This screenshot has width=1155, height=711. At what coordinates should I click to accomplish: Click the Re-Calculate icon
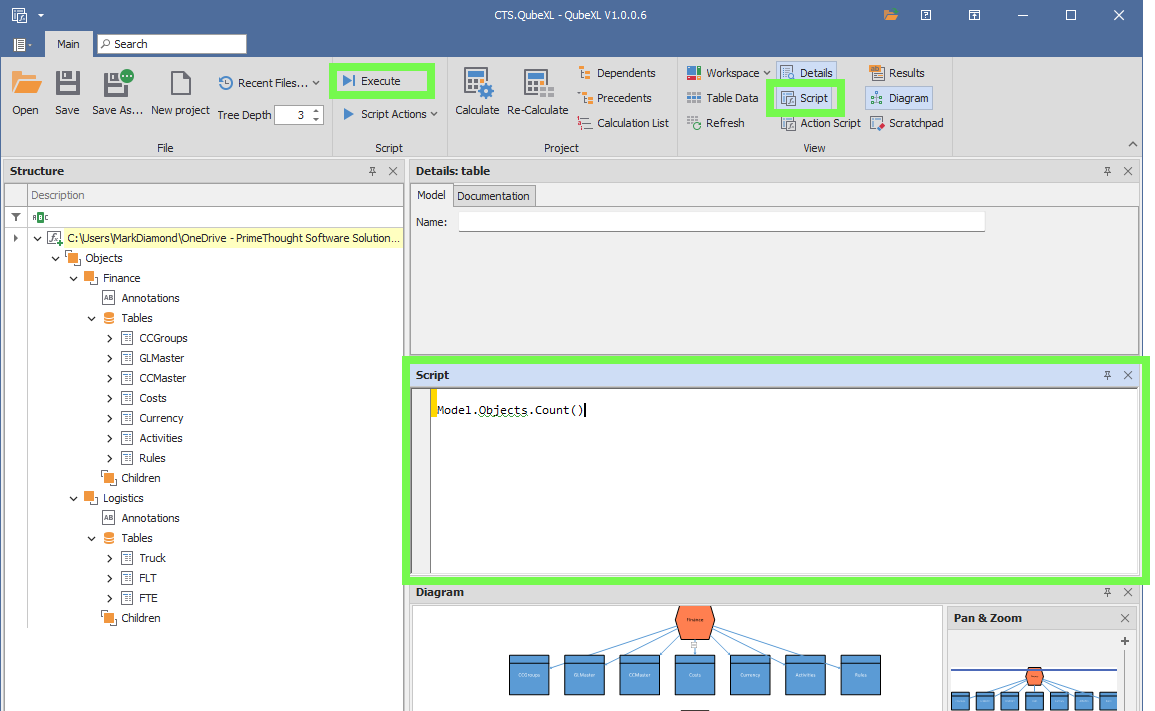click(x=537, y=84)
